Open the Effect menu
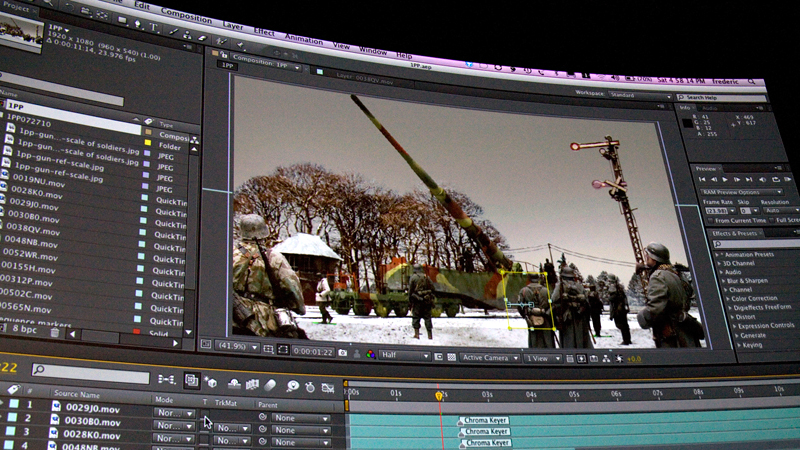The height and width of the screenshot is (450, 800). pyautogui.click(x=264, y=32)
